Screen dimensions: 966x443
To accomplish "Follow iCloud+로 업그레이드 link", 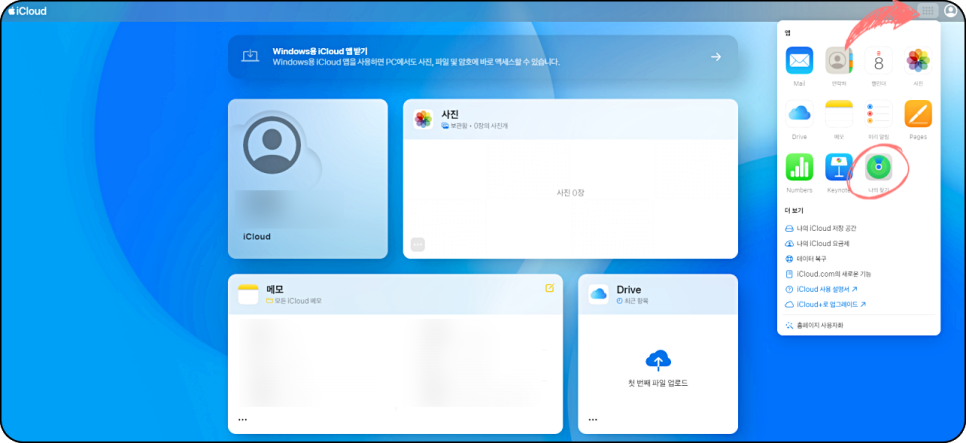I will pos(826,304).
